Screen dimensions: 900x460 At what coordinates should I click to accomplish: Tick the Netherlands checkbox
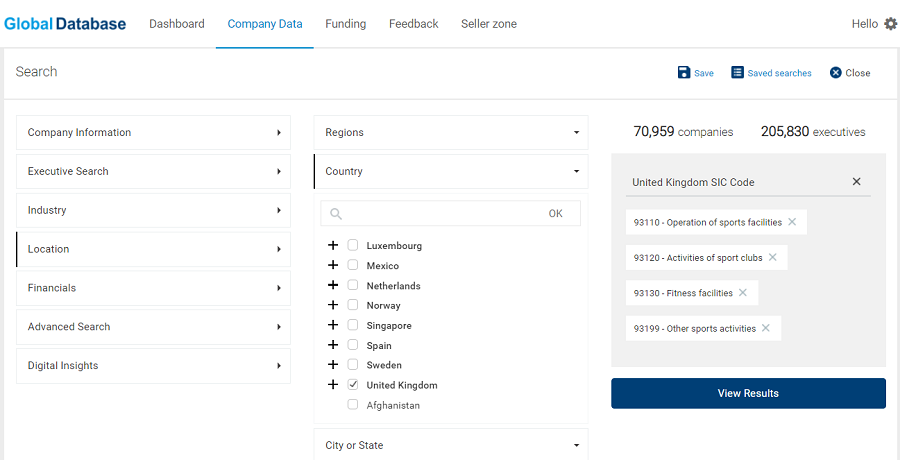click(x=353, y=285)
